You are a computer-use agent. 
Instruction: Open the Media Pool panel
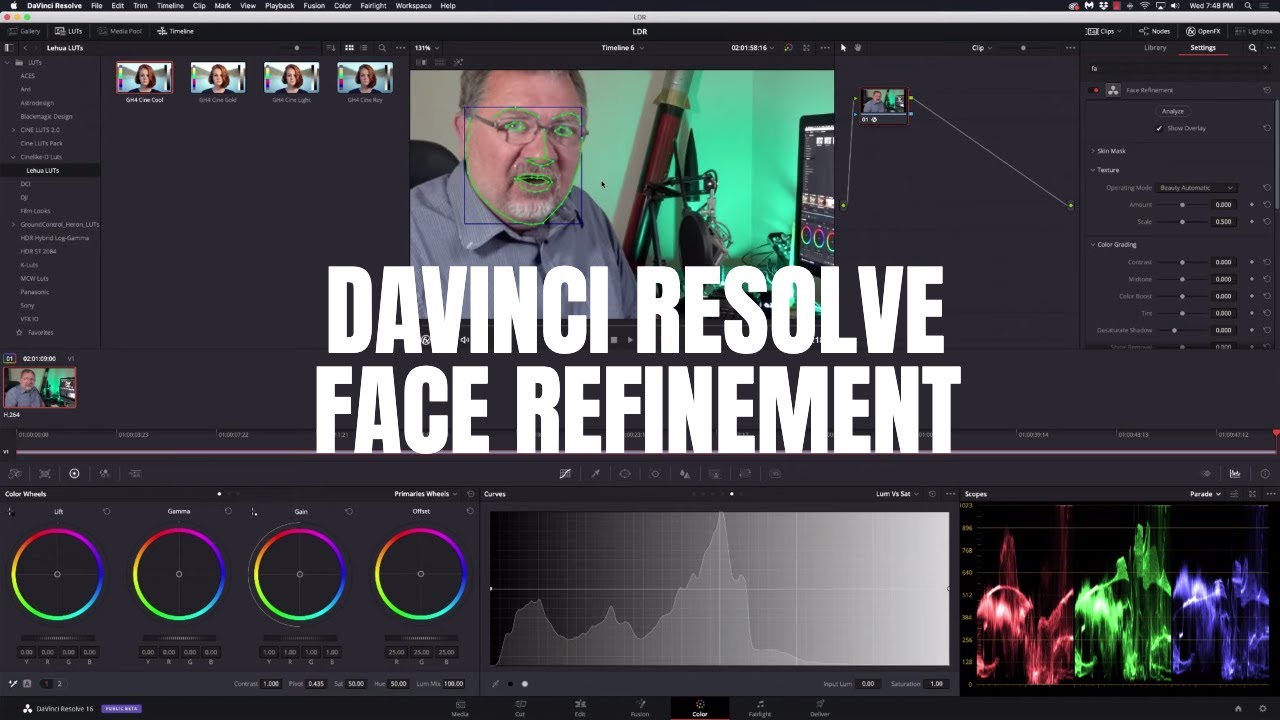118,31
